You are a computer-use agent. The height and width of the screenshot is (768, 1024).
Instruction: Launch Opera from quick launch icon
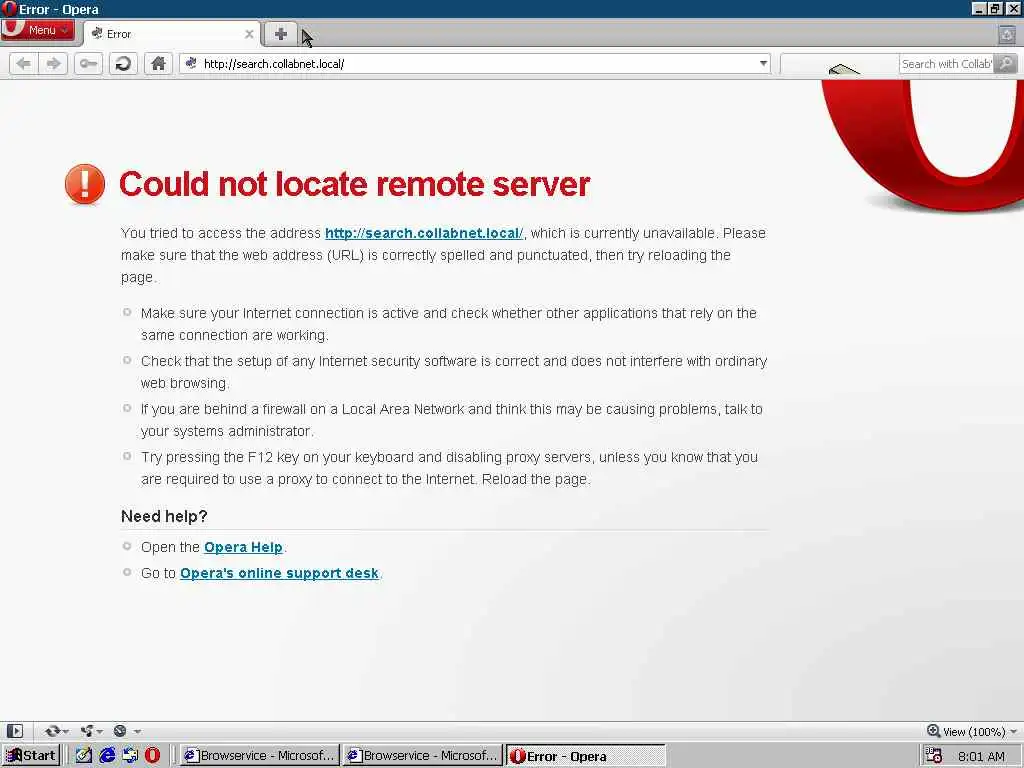[152, 756]
